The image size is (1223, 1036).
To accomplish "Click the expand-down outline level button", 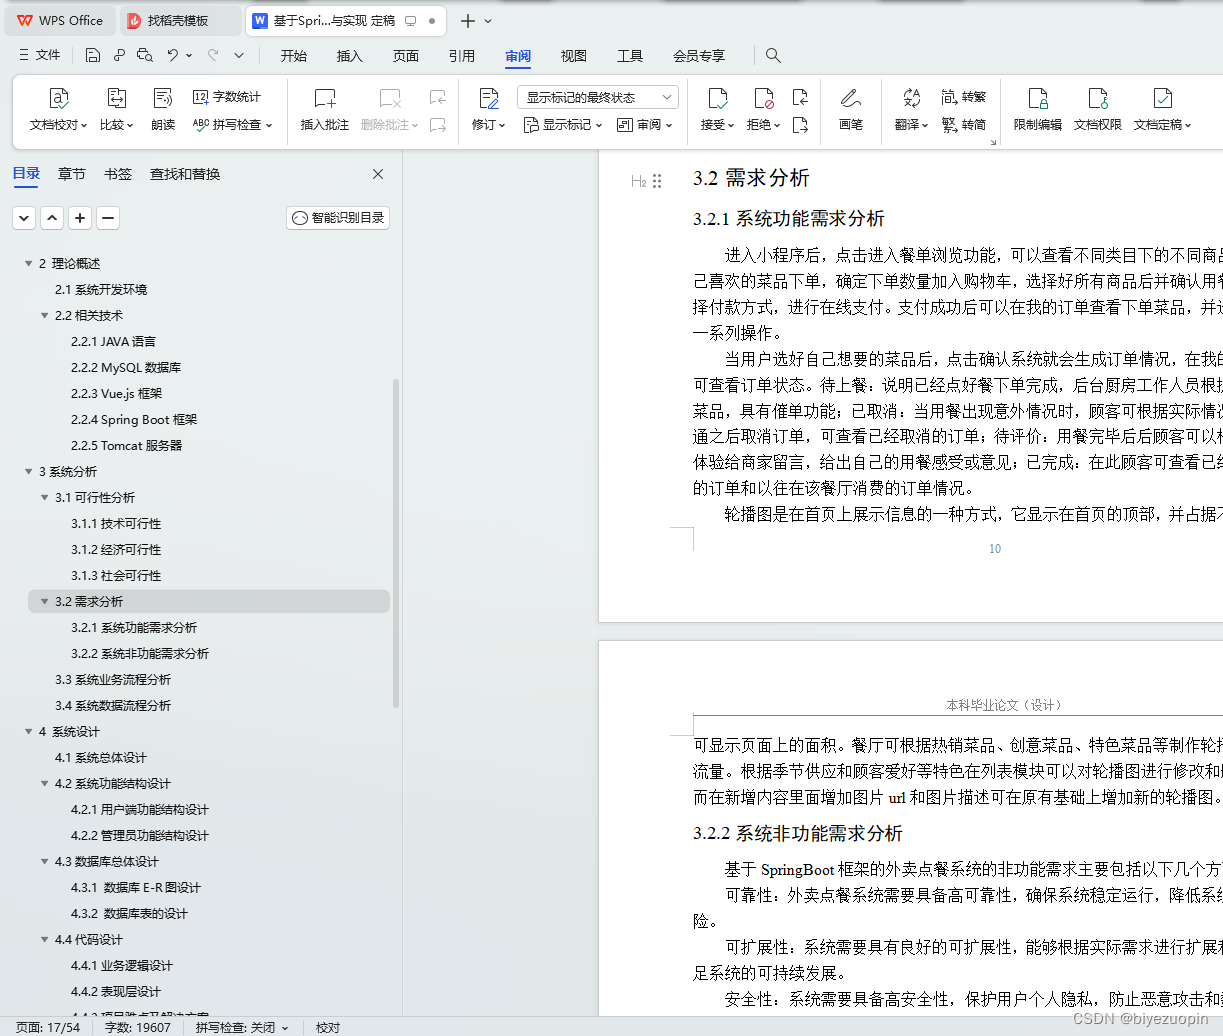I will click(x=24, y=218).
